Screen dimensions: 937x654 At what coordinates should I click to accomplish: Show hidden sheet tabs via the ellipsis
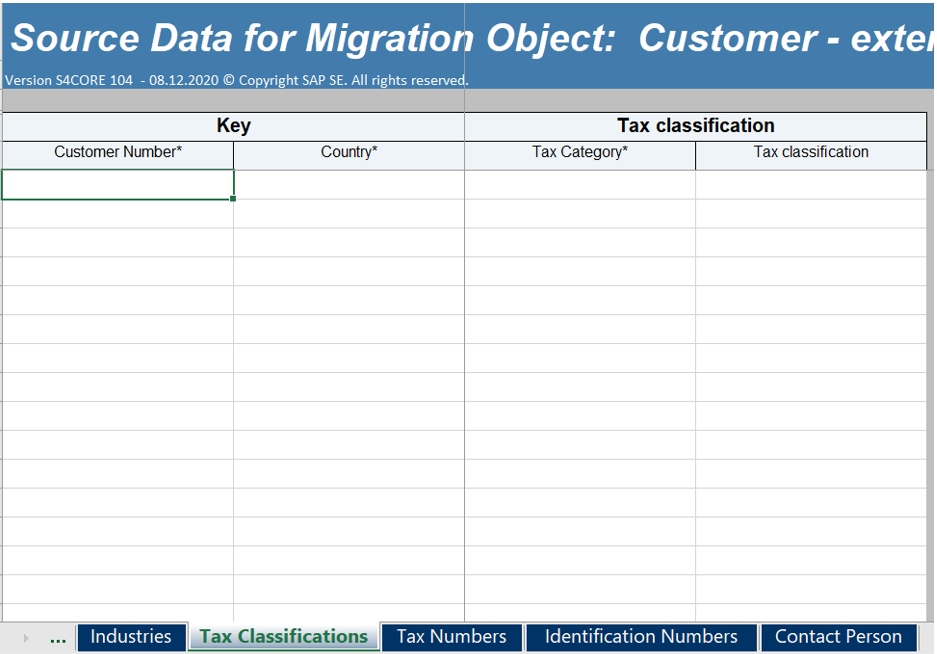pyautogui.click(x=58, y=638)
